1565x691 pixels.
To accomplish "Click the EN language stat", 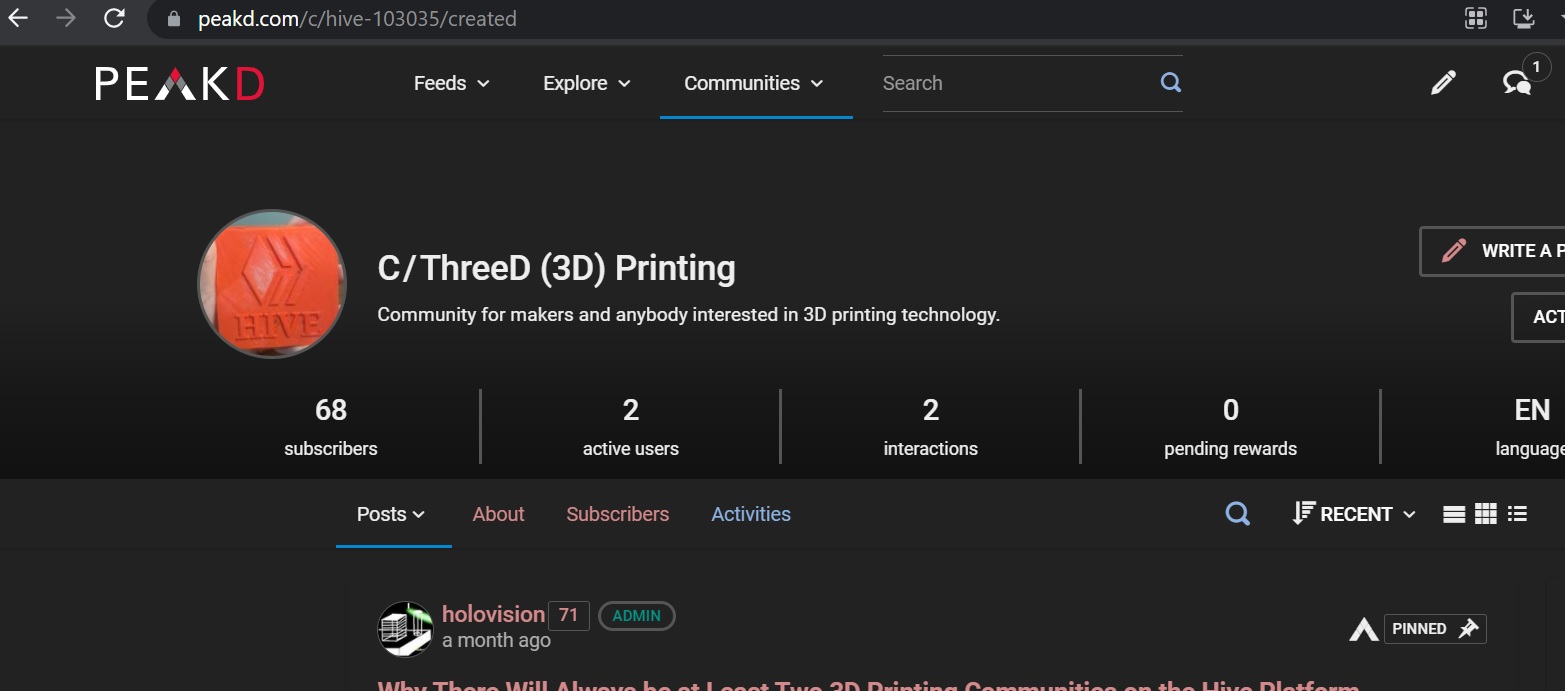I will click(1530, 427).
